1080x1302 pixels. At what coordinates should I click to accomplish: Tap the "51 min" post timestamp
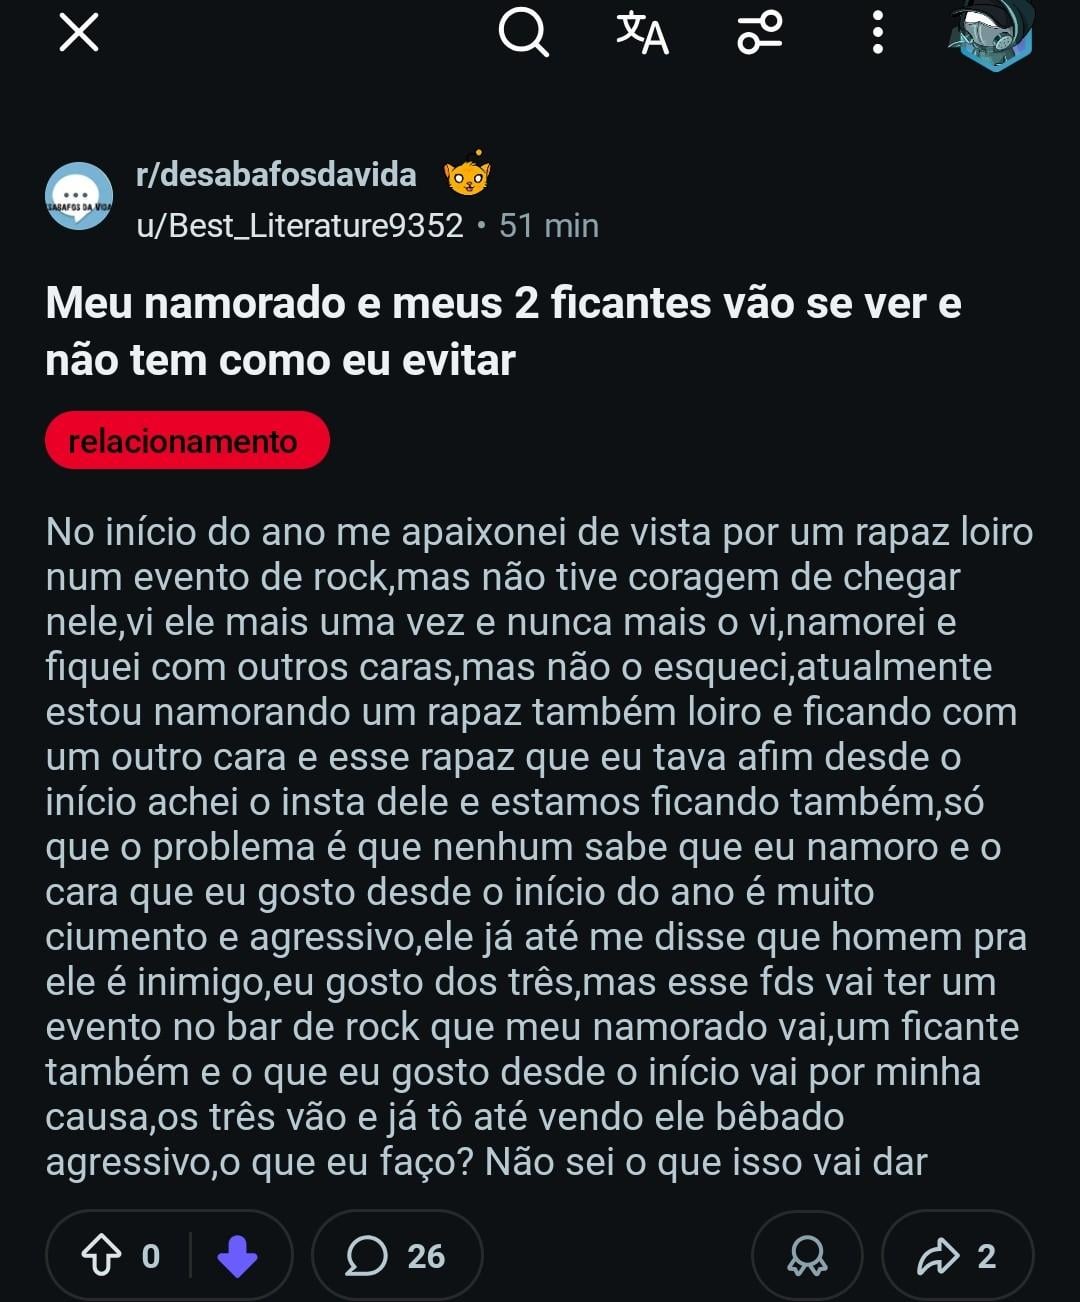point(549,226)
